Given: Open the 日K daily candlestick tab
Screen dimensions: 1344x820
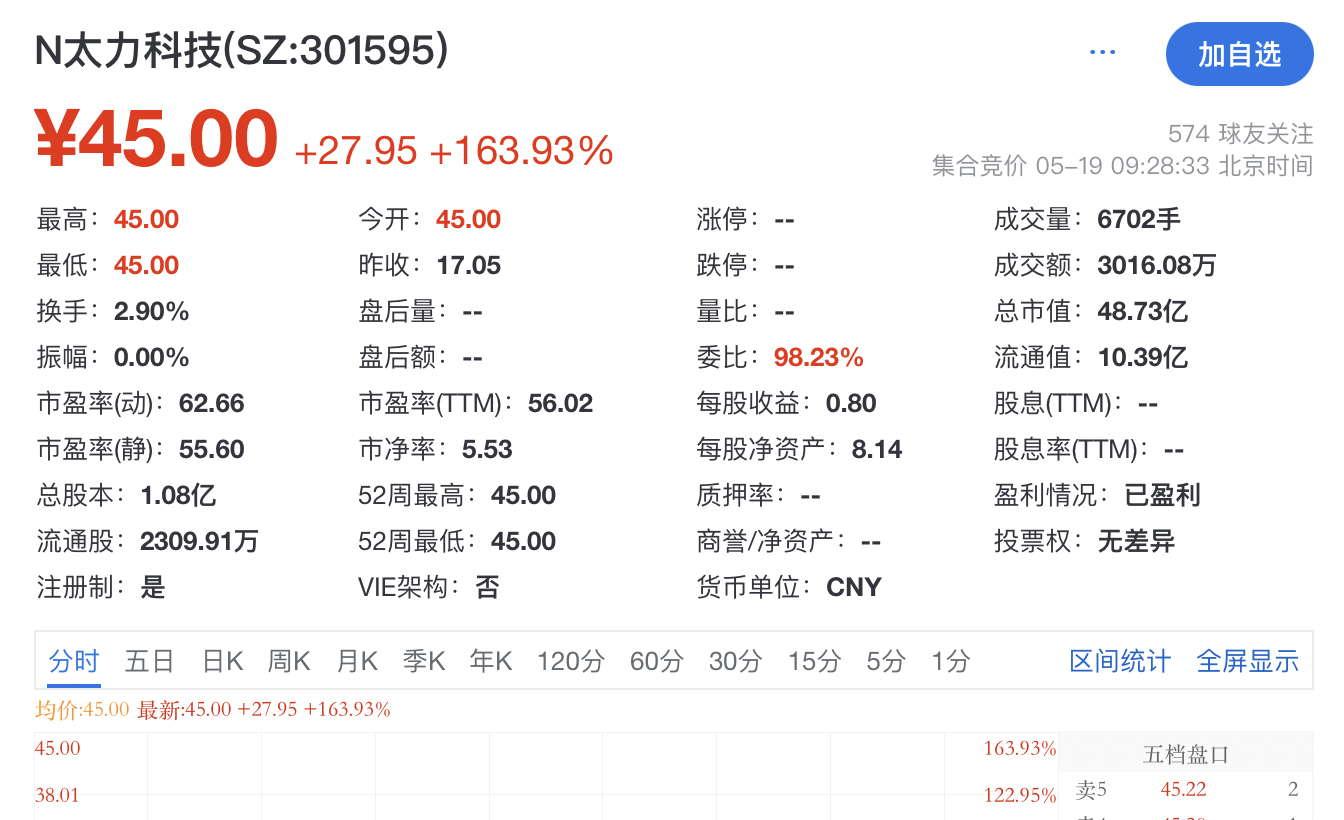Looking at the screenshot, I should point(222,661).
